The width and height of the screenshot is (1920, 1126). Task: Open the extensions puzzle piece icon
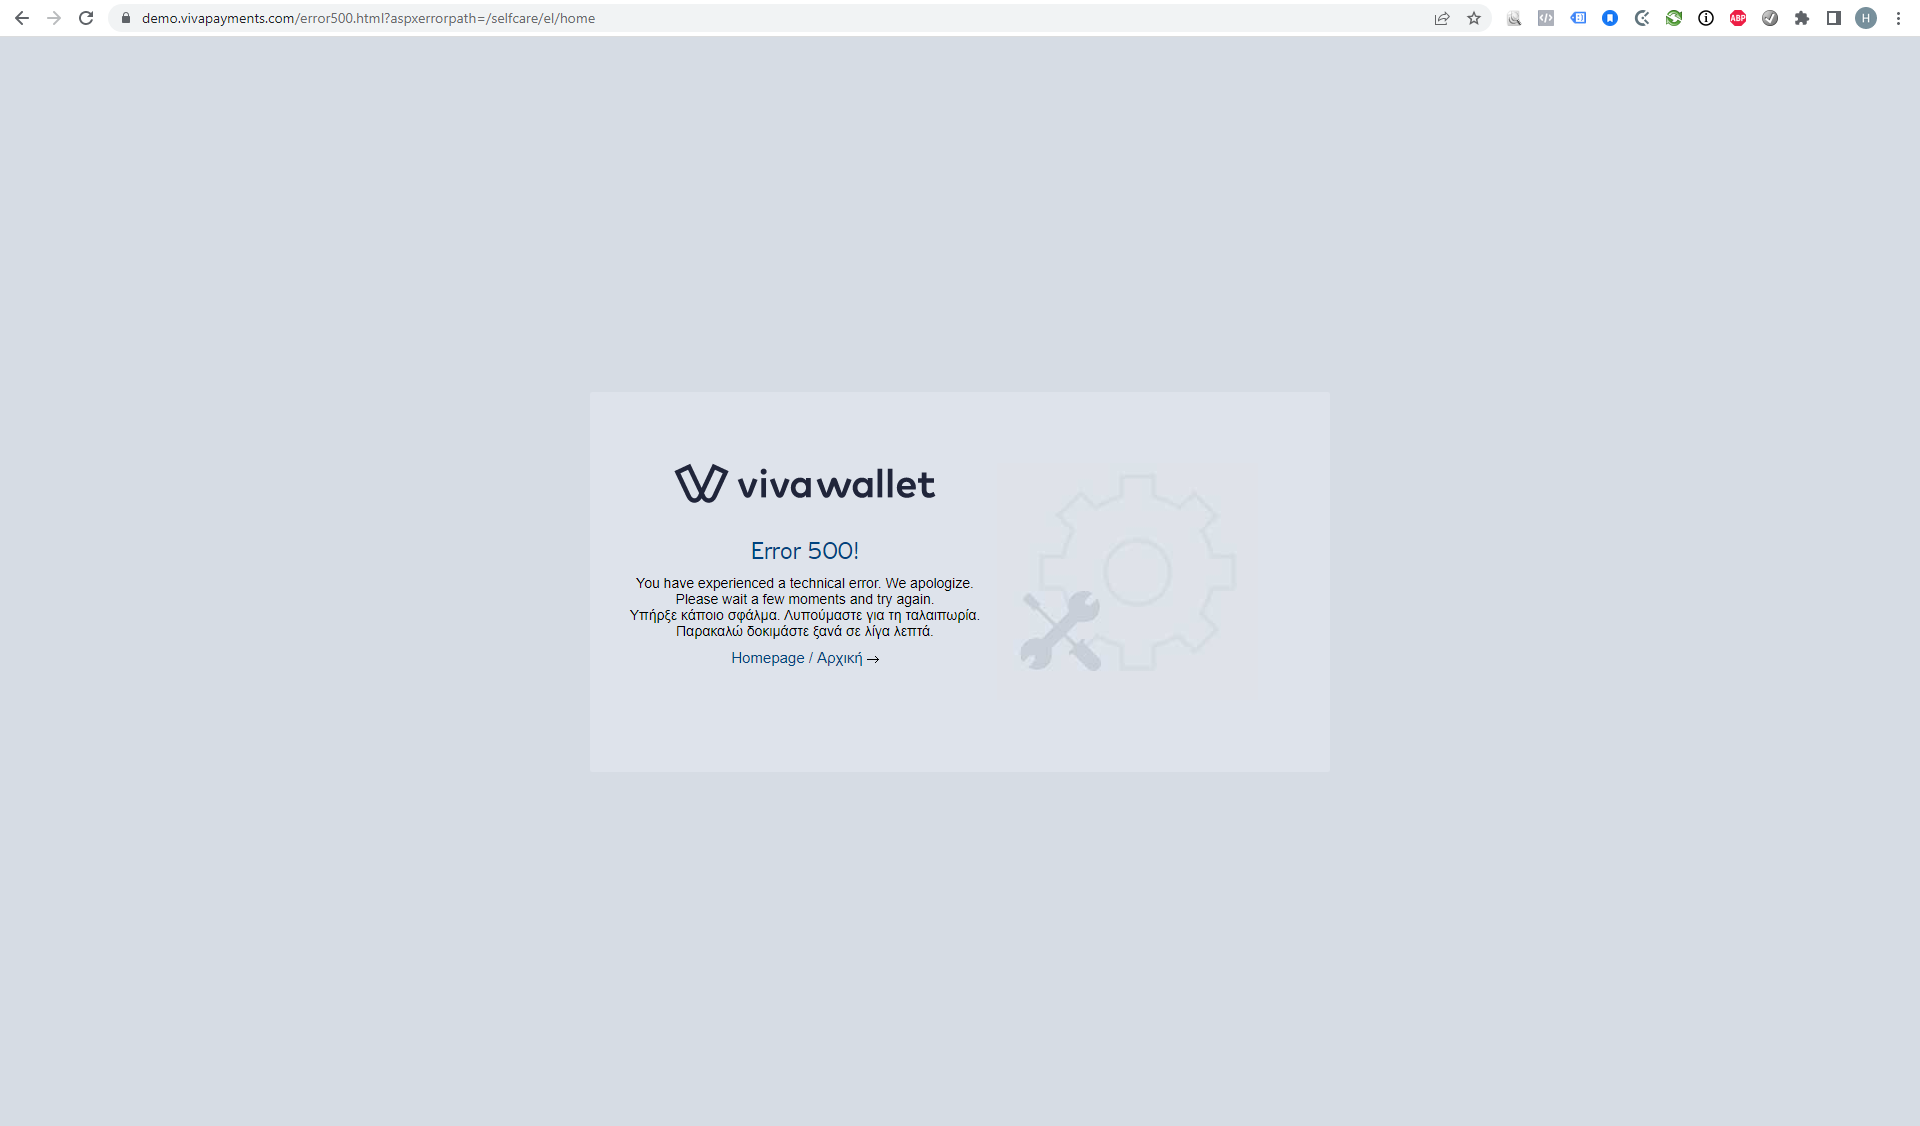[x=1801, y=18]
